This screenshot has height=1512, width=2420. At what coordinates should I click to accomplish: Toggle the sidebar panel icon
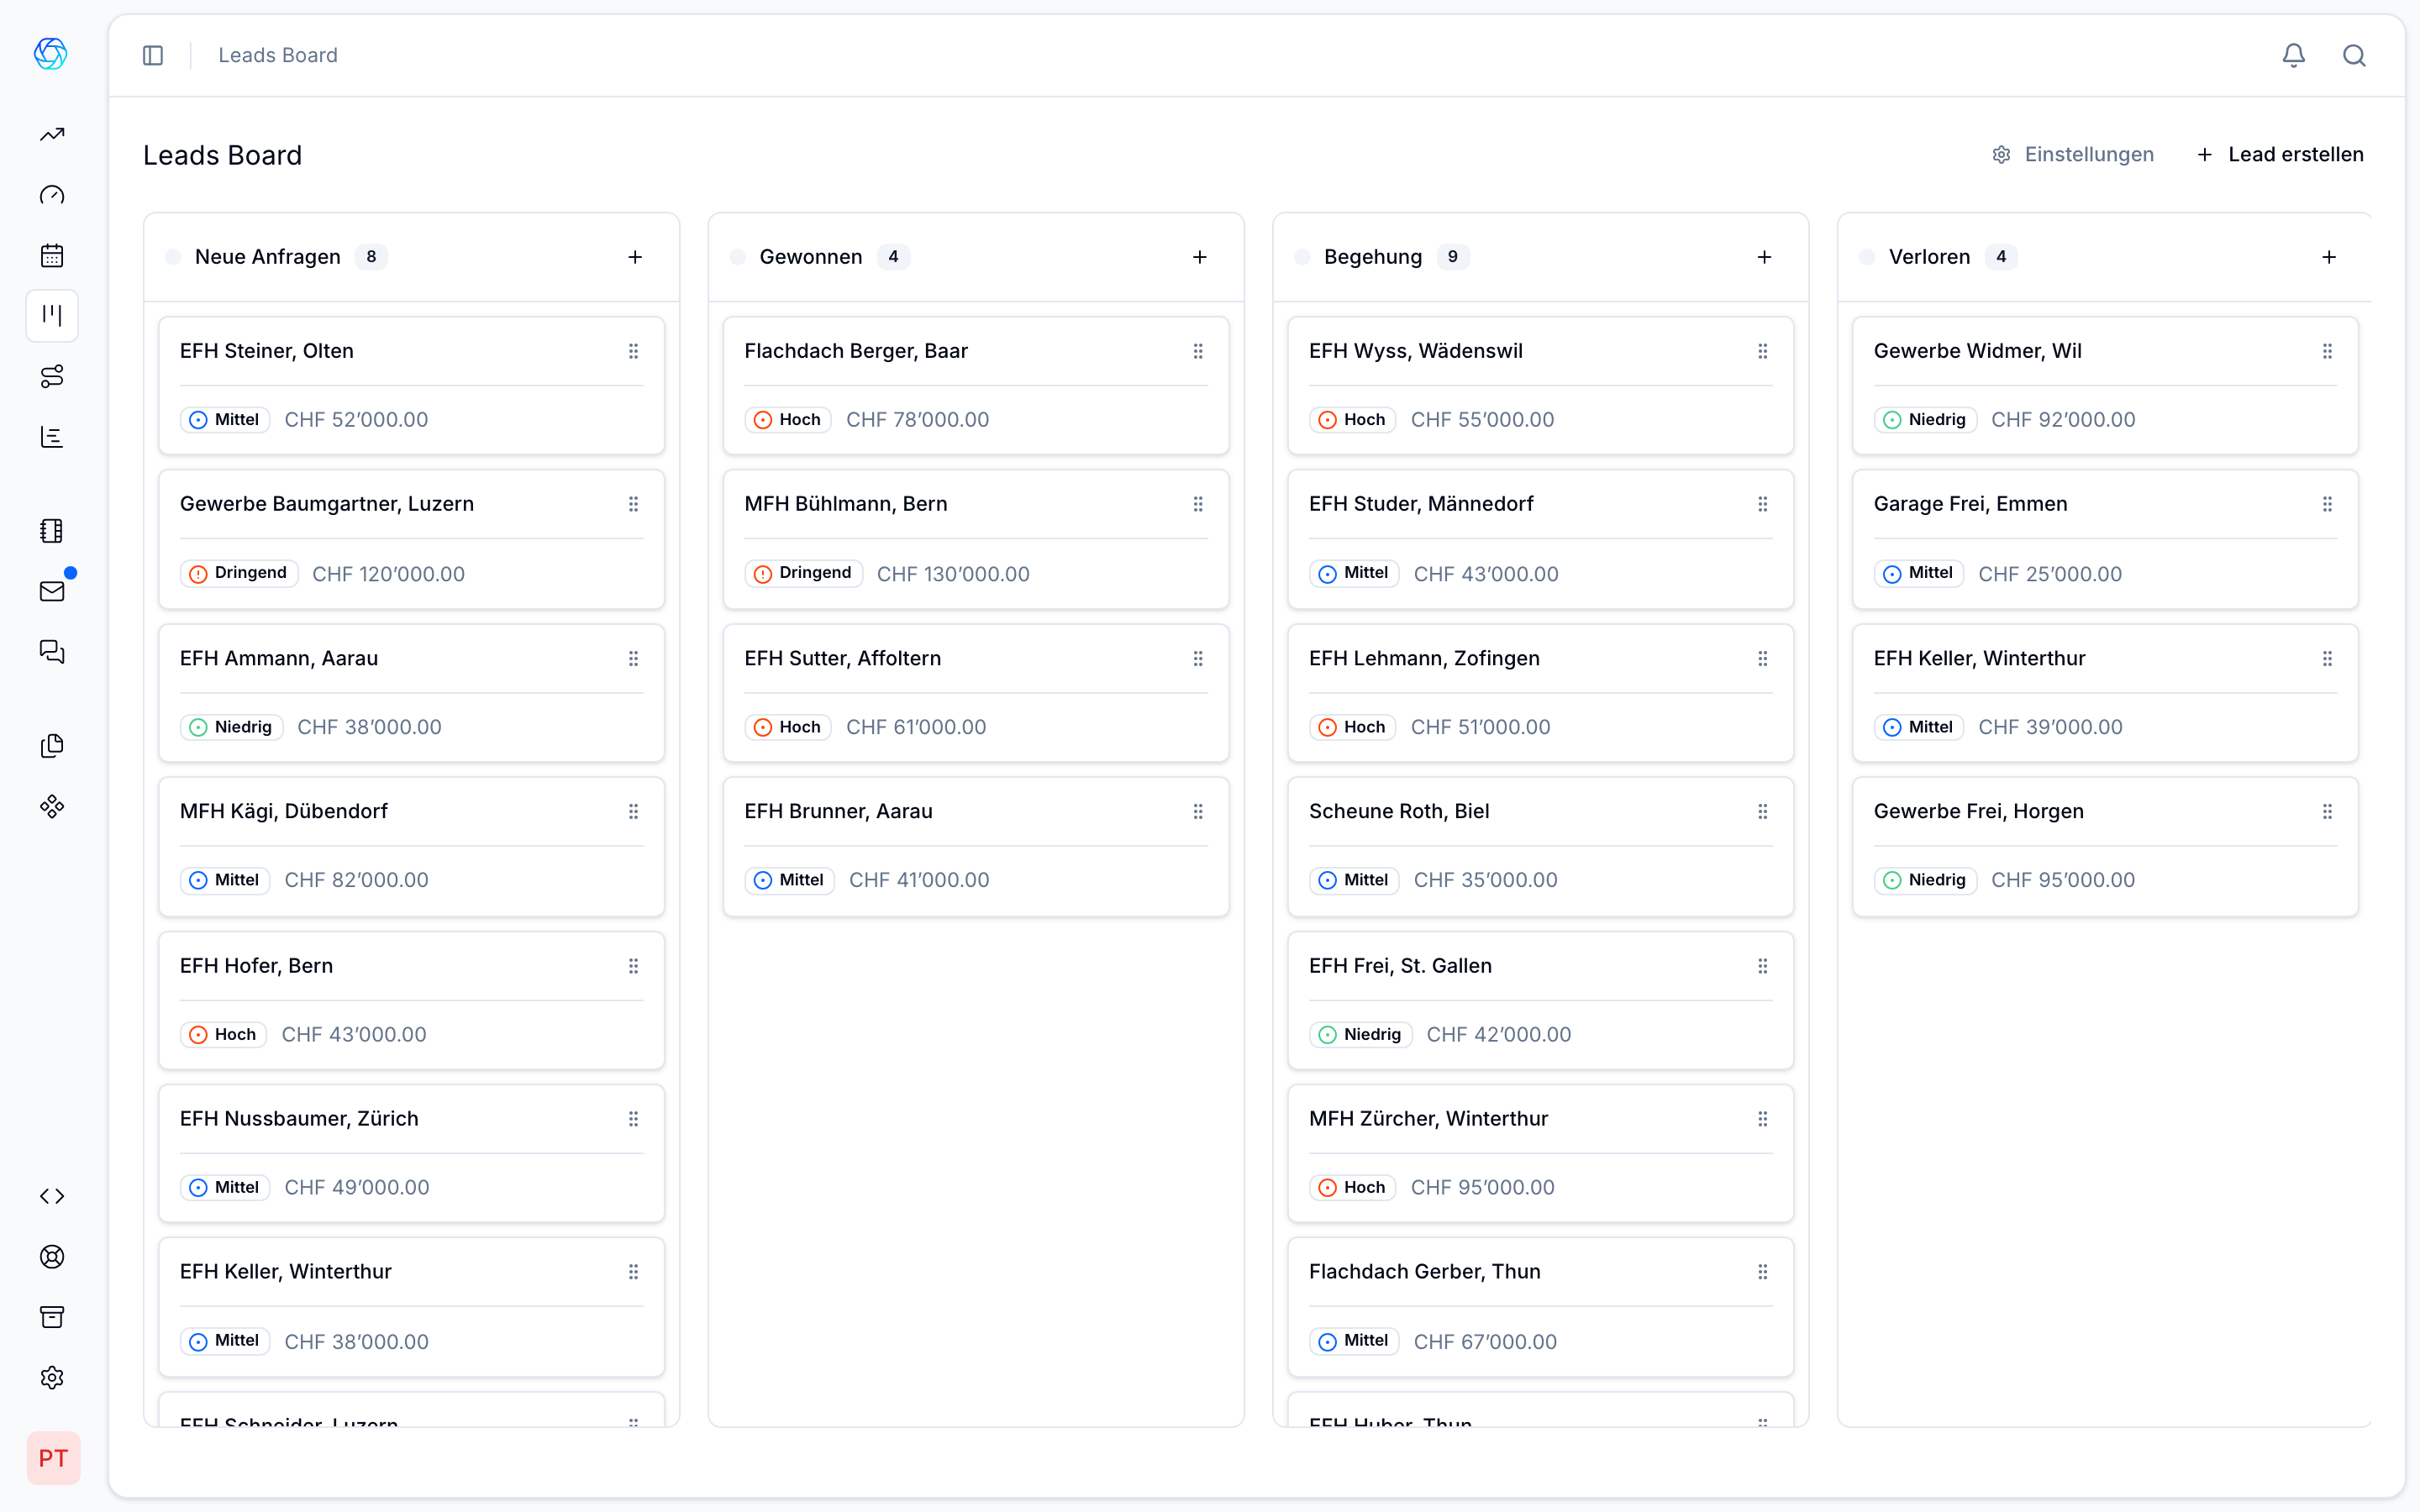153,55
